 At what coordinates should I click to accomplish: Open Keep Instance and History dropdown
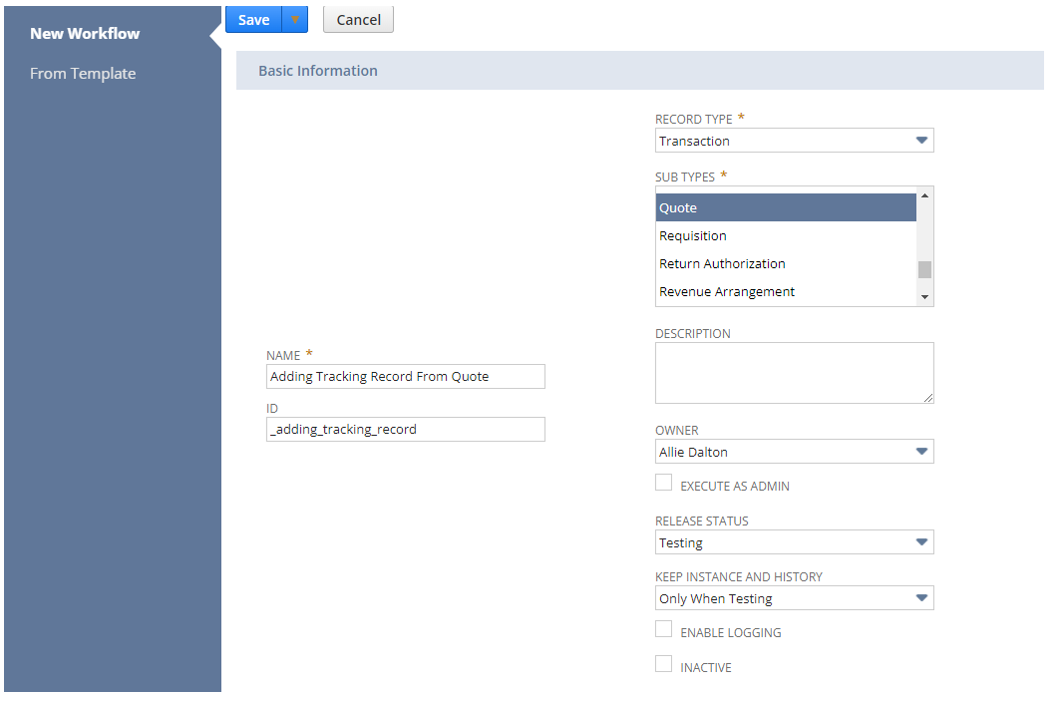click(x=794, y=599)
